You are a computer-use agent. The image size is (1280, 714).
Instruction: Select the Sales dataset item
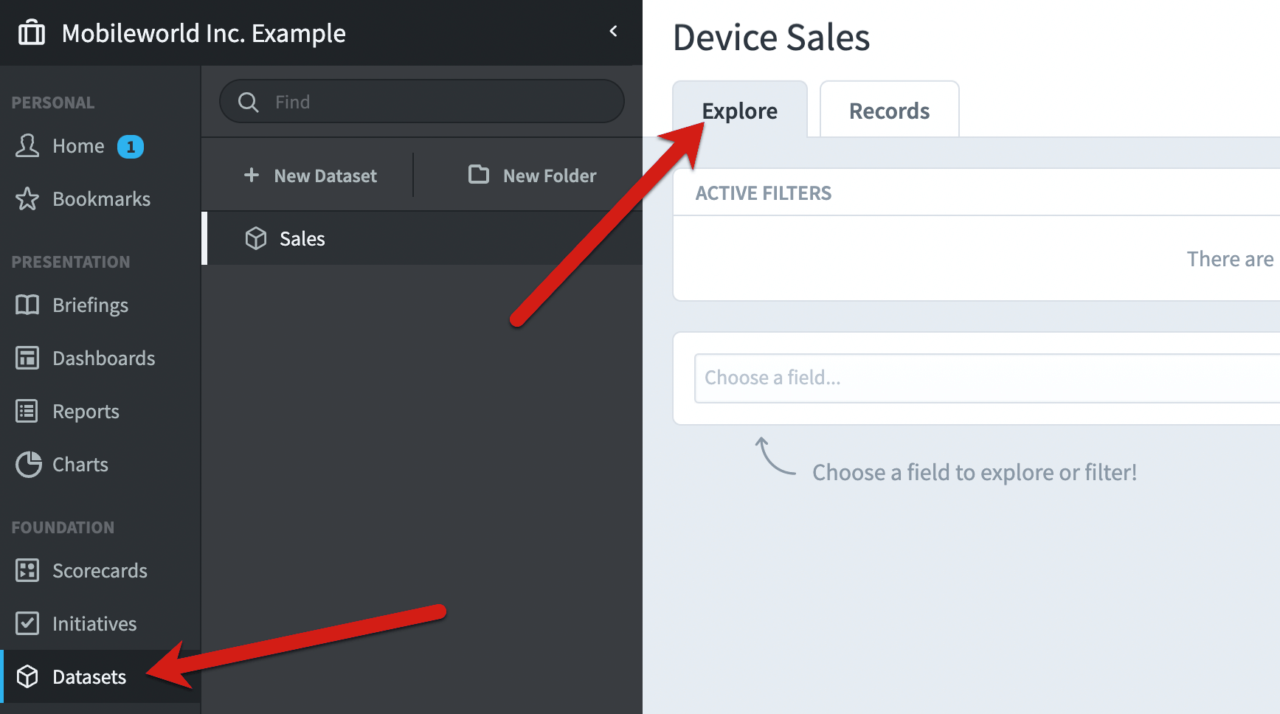point(302,239)
